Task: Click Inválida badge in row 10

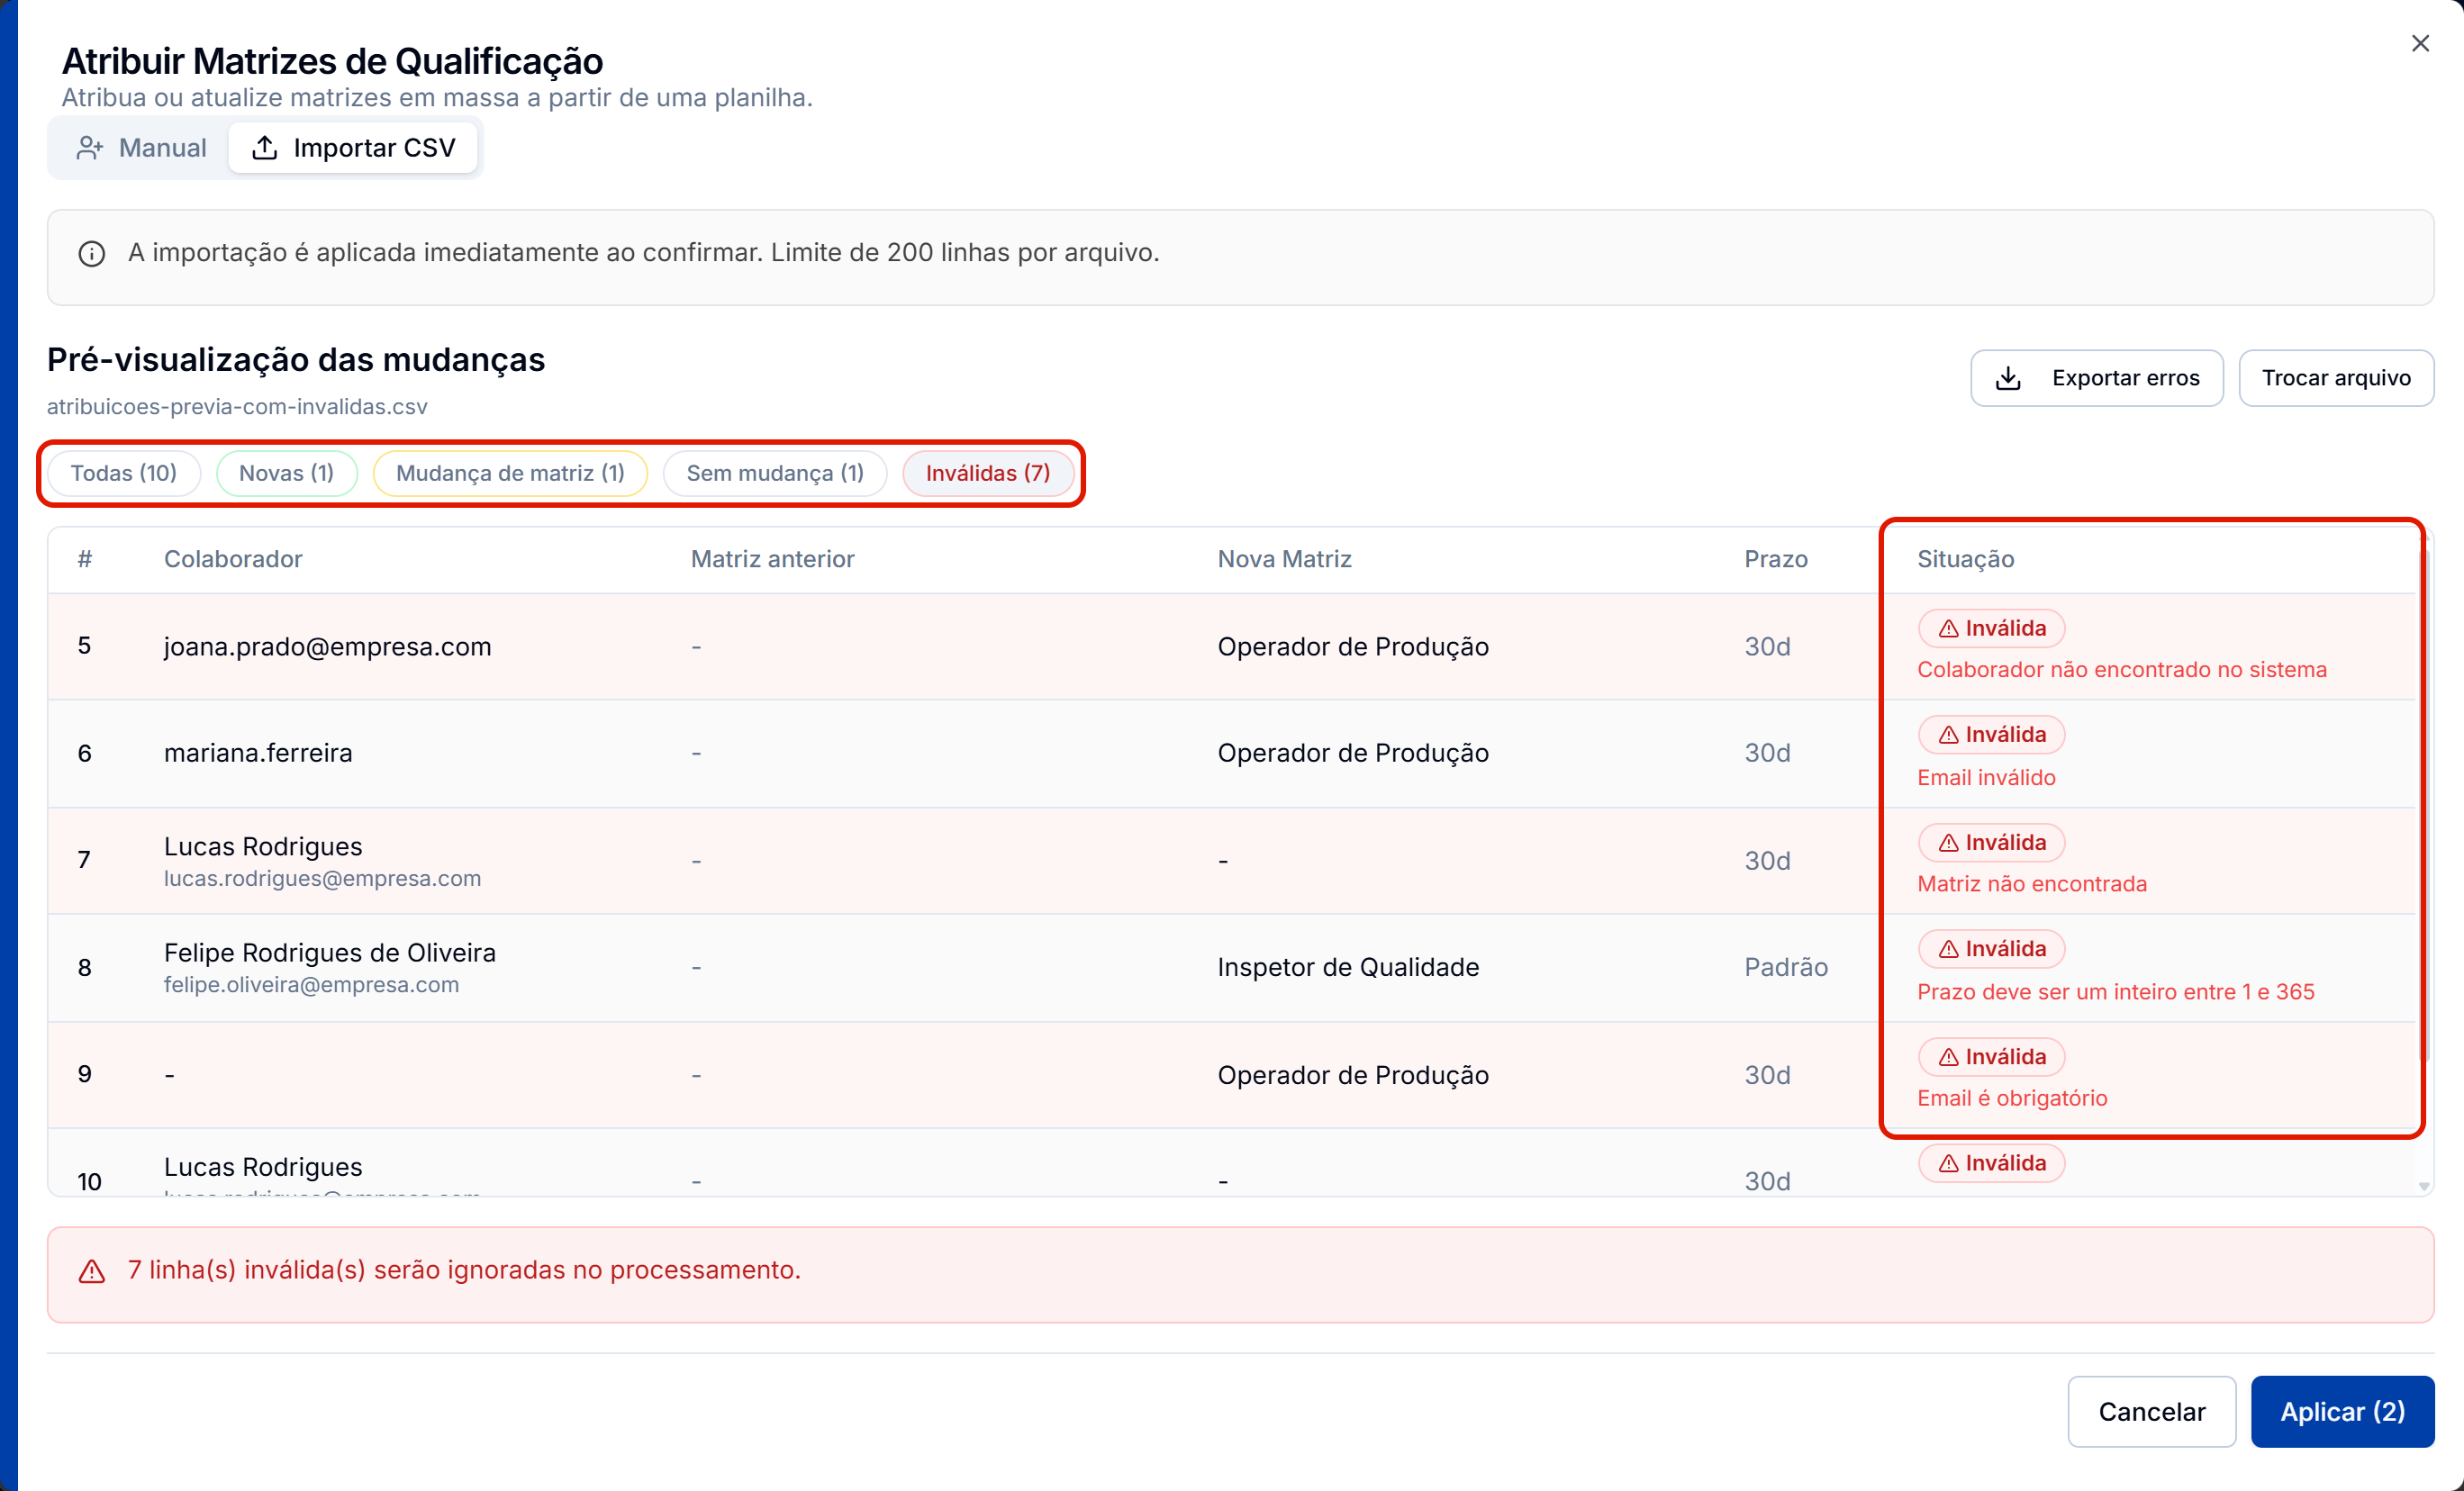Action: [x=1992, y=1163]
